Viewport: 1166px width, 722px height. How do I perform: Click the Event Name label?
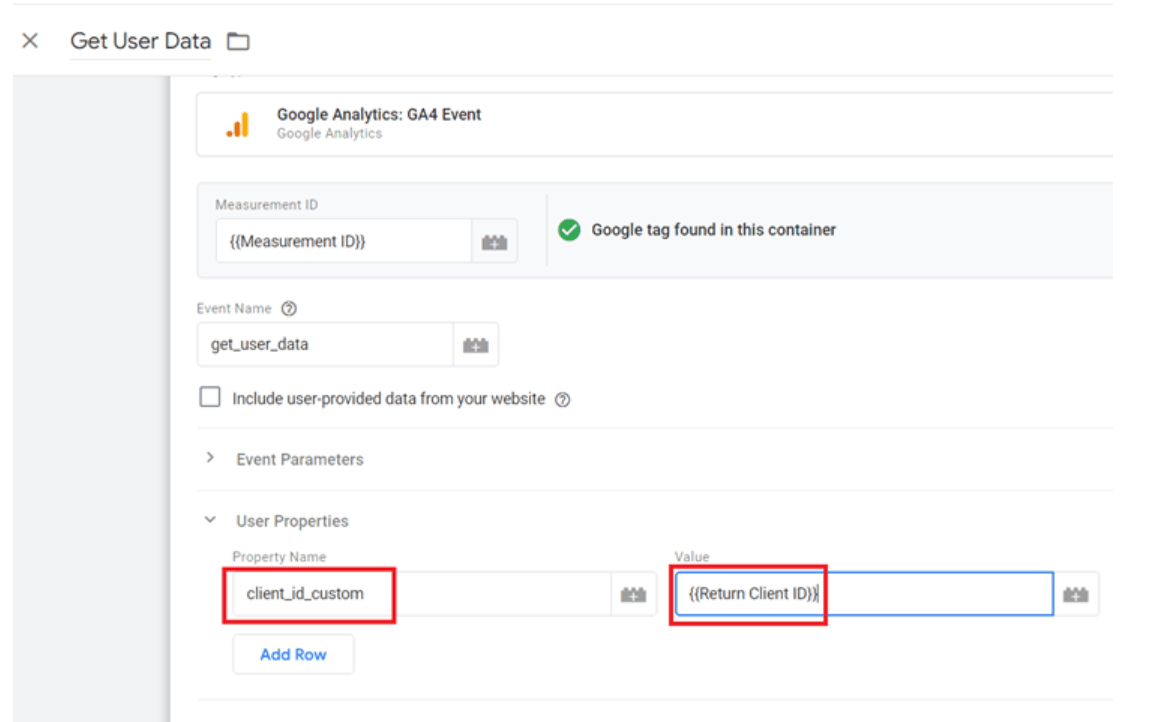[x=233, y=309]
